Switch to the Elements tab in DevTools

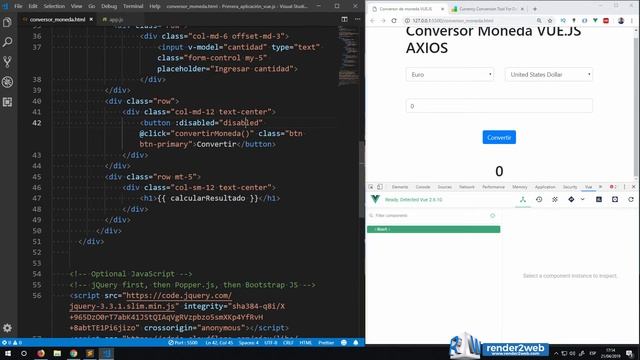[400, 187]
